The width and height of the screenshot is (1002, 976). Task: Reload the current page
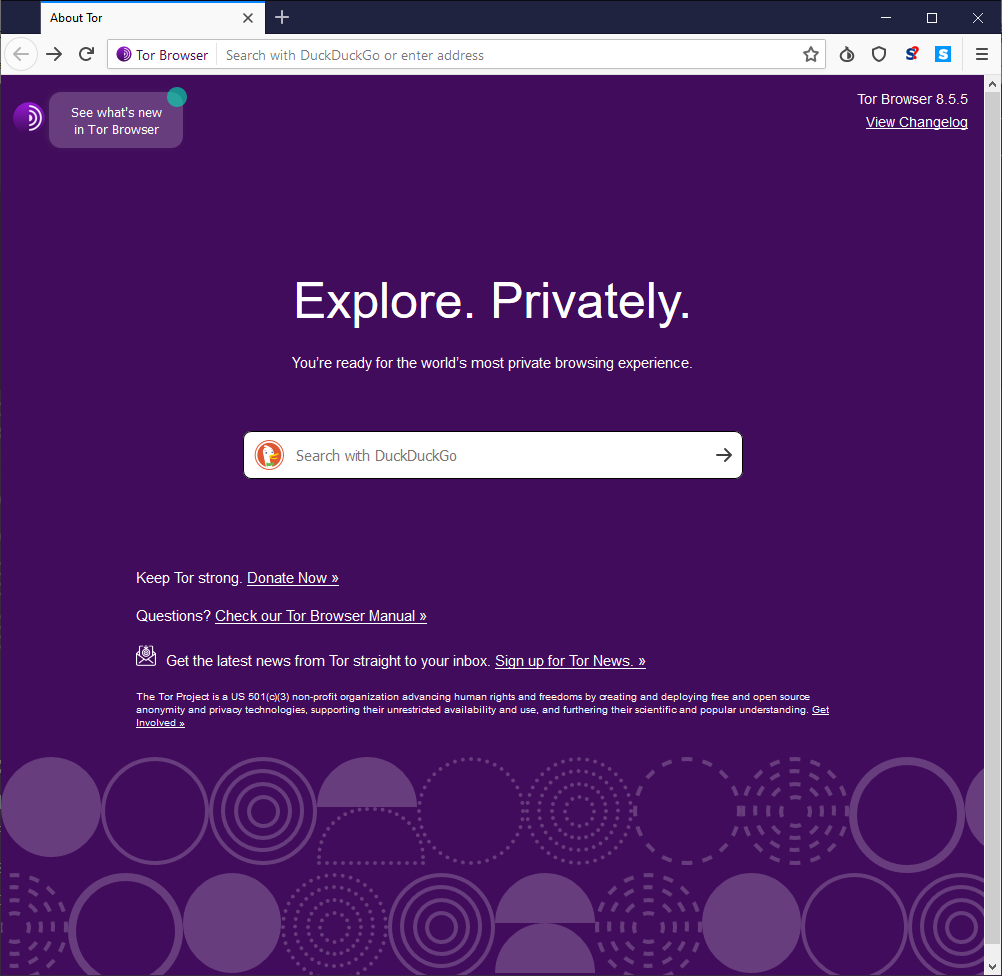coord(87,54)
